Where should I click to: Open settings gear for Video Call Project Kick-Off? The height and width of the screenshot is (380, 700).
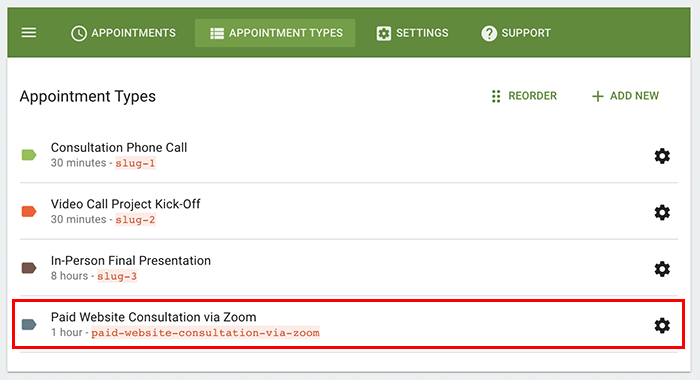point(662,213)
